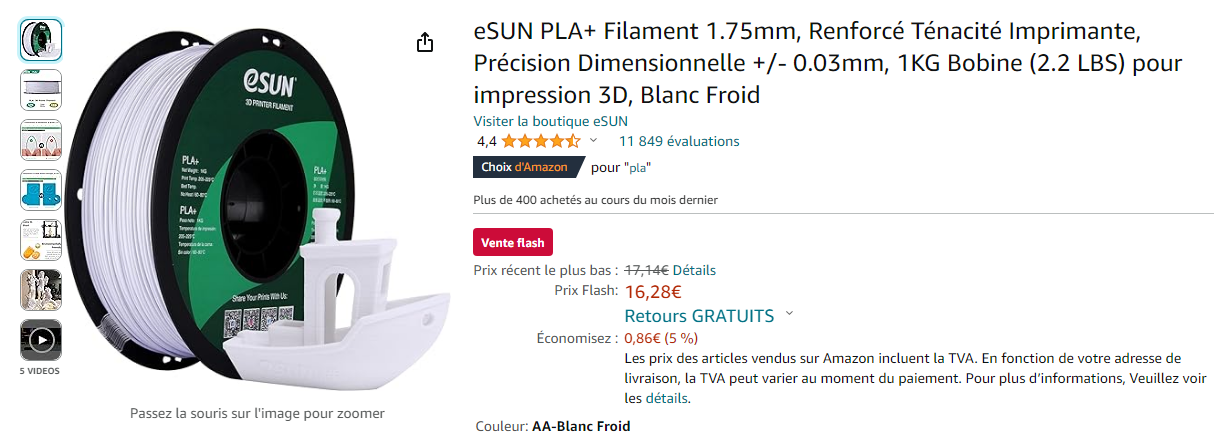This screenshot has width=1216, height=437.
Task: Open the 11 849 évaluations link
Action: 679,141
